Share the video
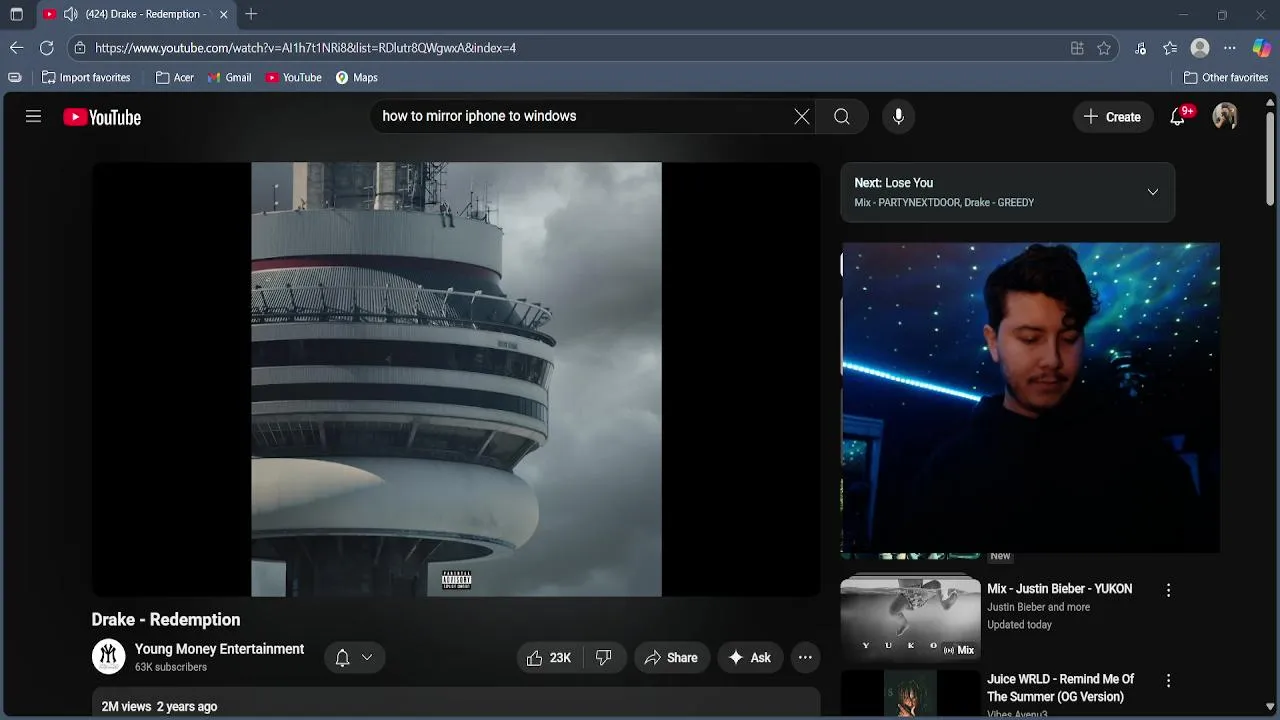Screen dimensions: 1280x720 [x=671, y=657]
